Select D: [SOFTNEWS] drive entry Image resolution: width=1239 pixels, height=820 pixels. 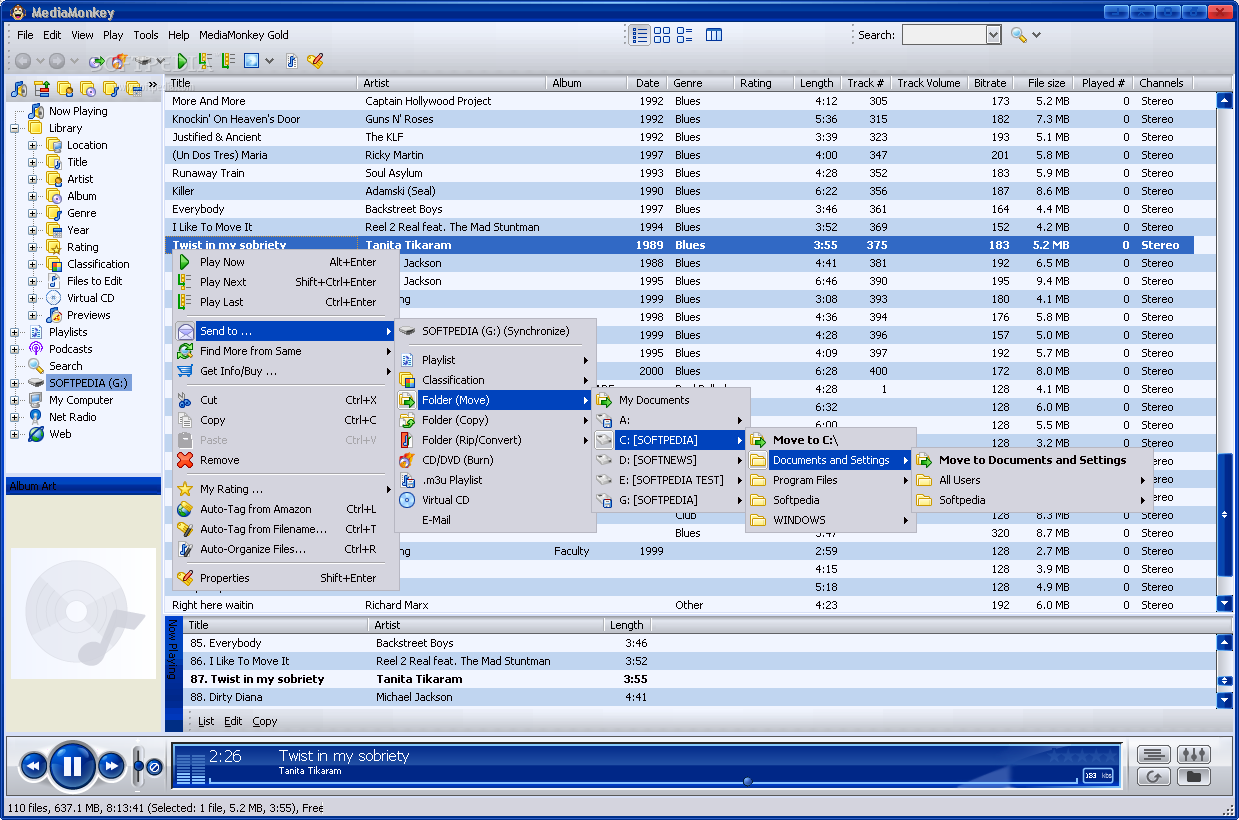point(671,460)
